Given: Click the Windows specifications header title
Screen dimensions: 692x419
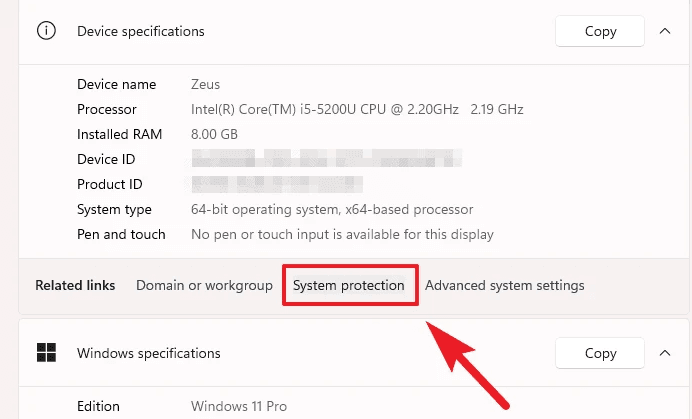Looking at the screenshot, I should click(x=149, y=353).
